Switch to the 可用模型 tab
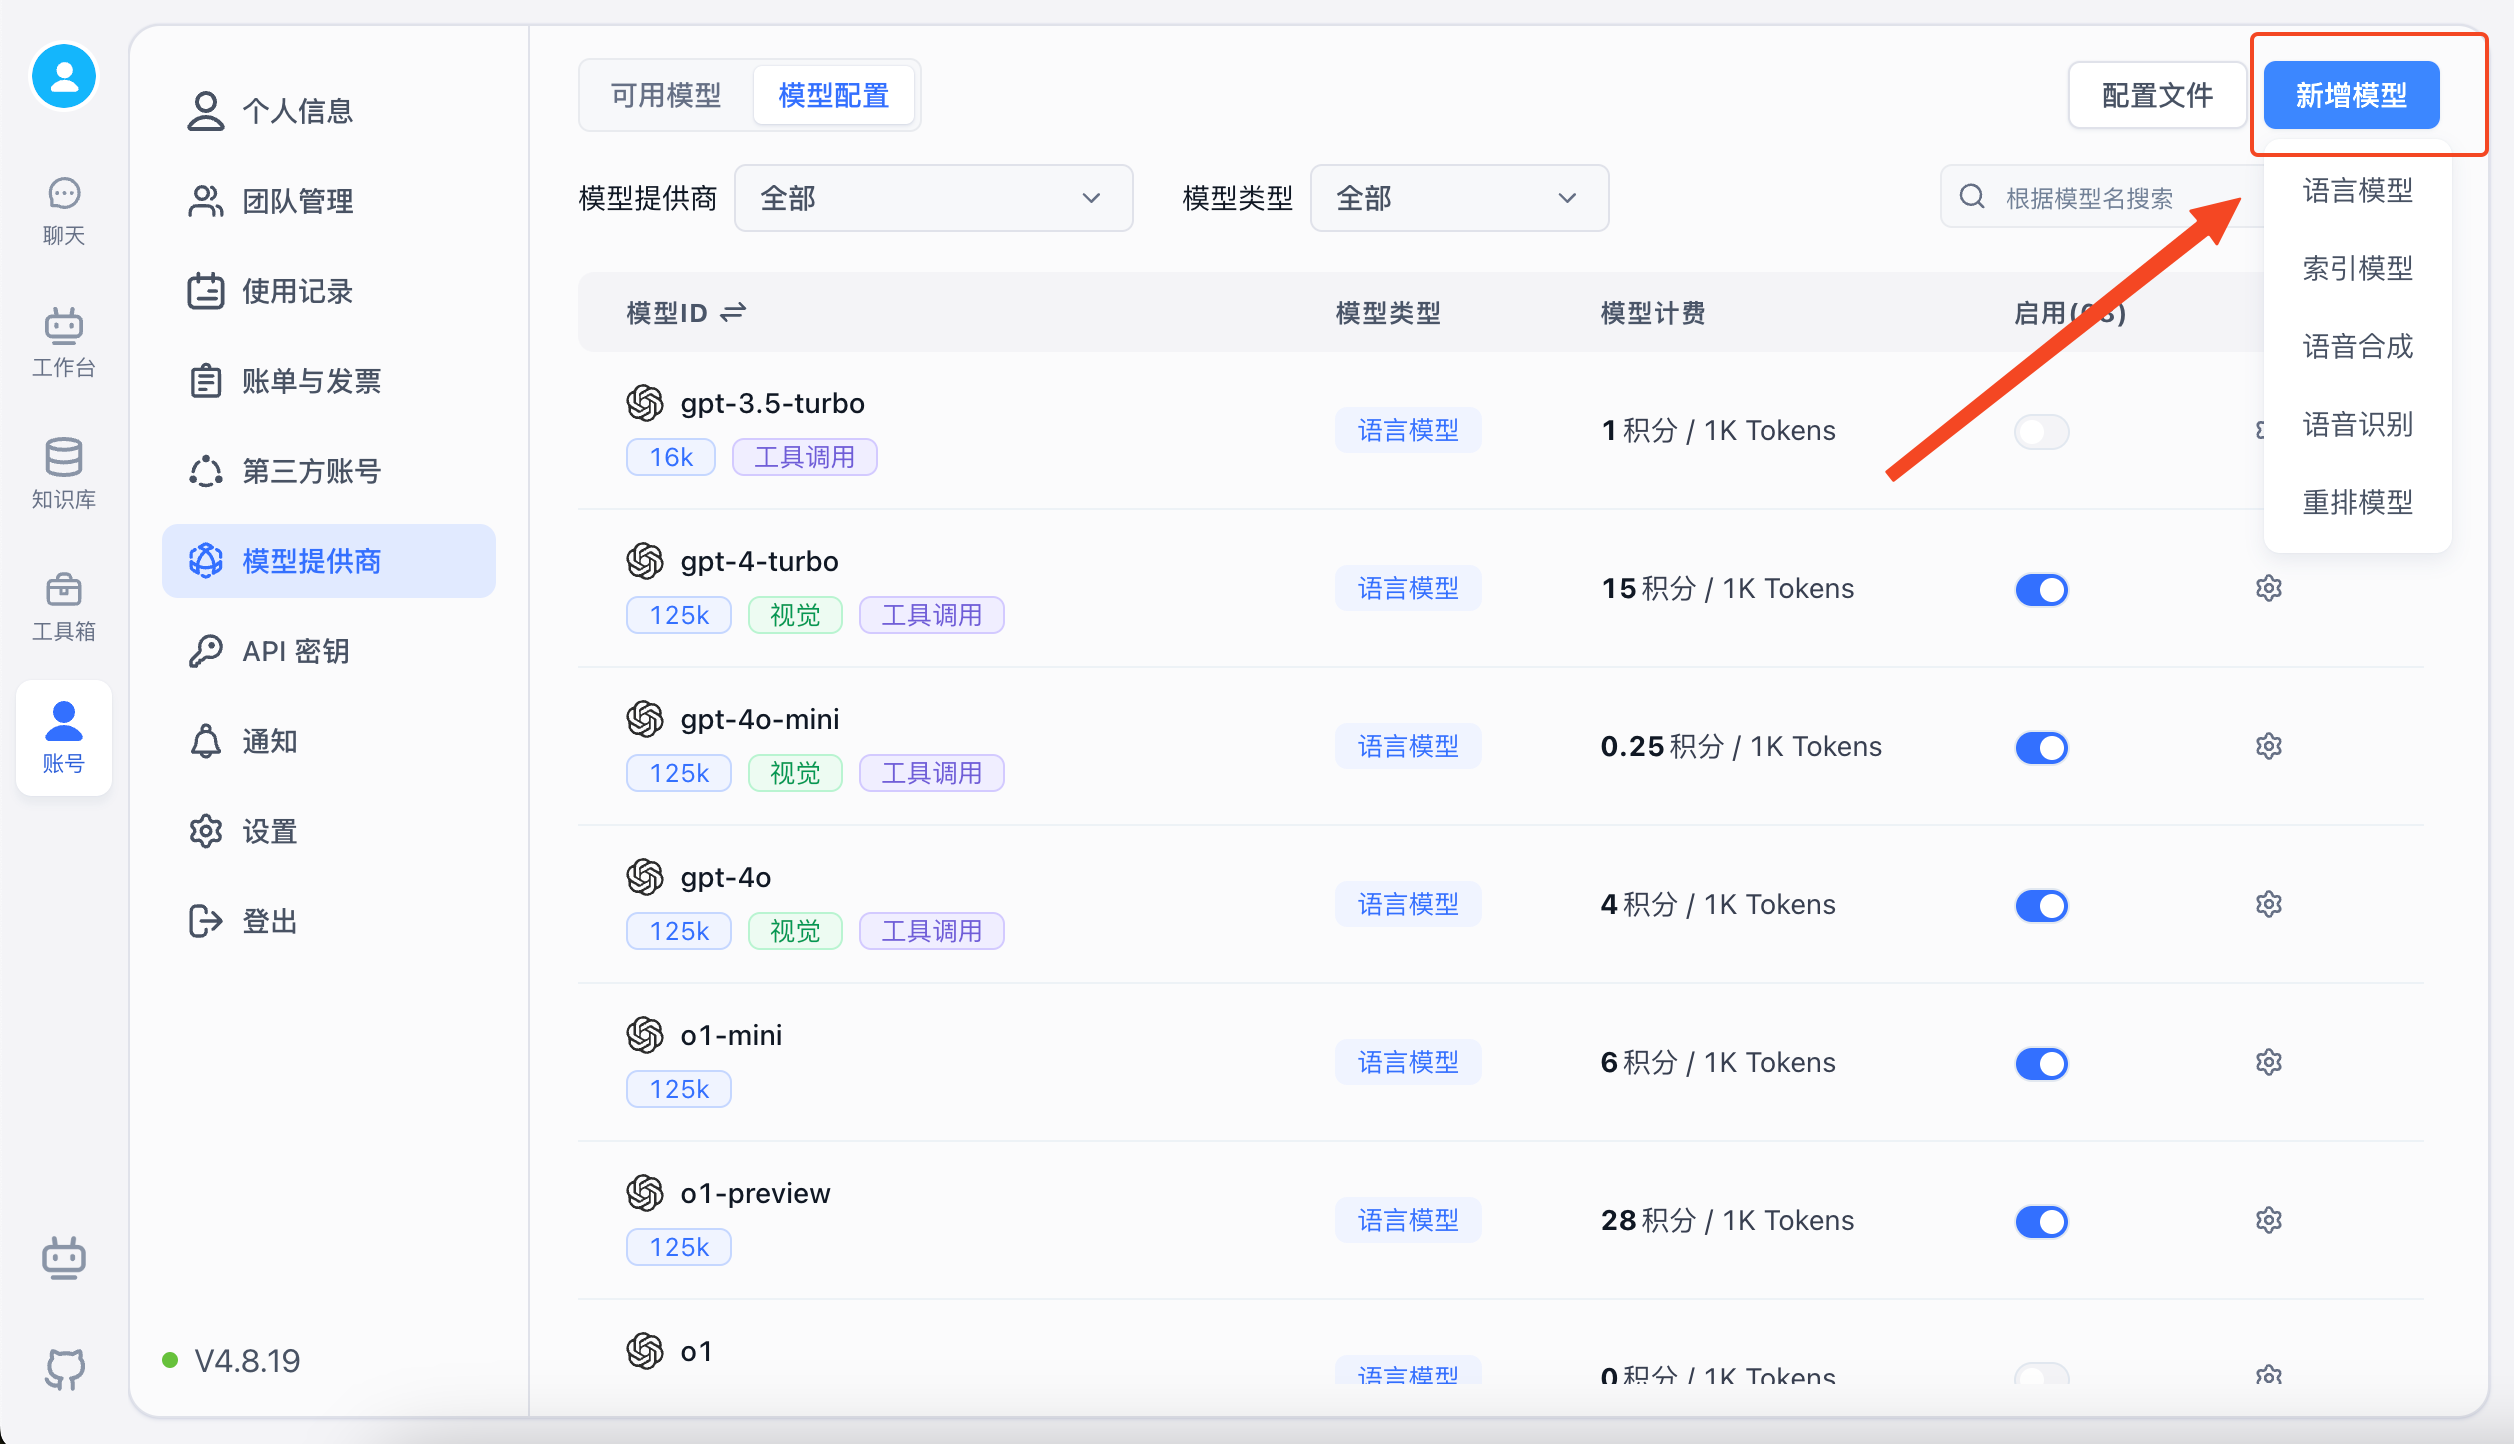Image resolution: width=2514 pixels, height=1444 pixels. tap(666, 96)
